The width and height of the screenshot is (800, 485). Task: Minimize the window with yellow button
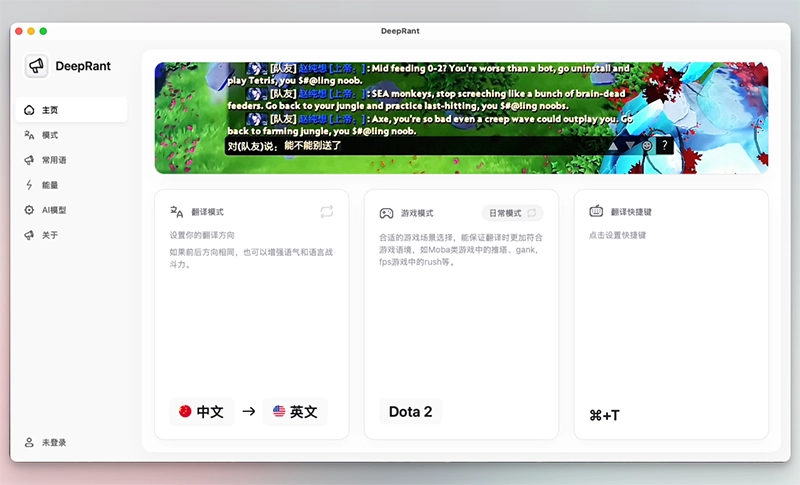pyautogui.click(x=31, y=31)
